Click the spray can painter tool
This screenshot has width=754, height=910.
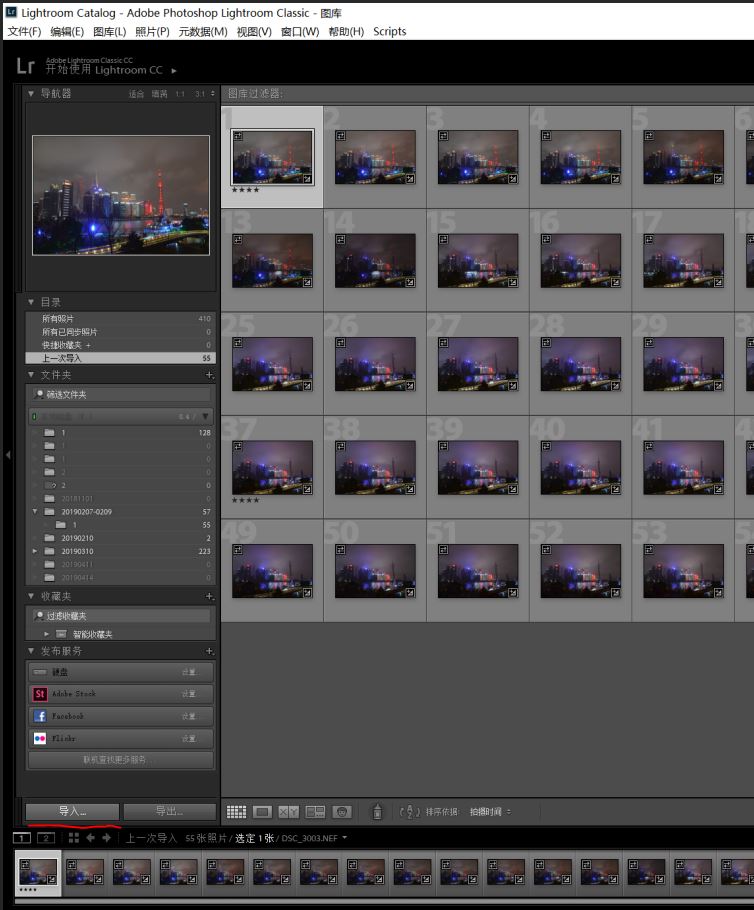(377, 812)
